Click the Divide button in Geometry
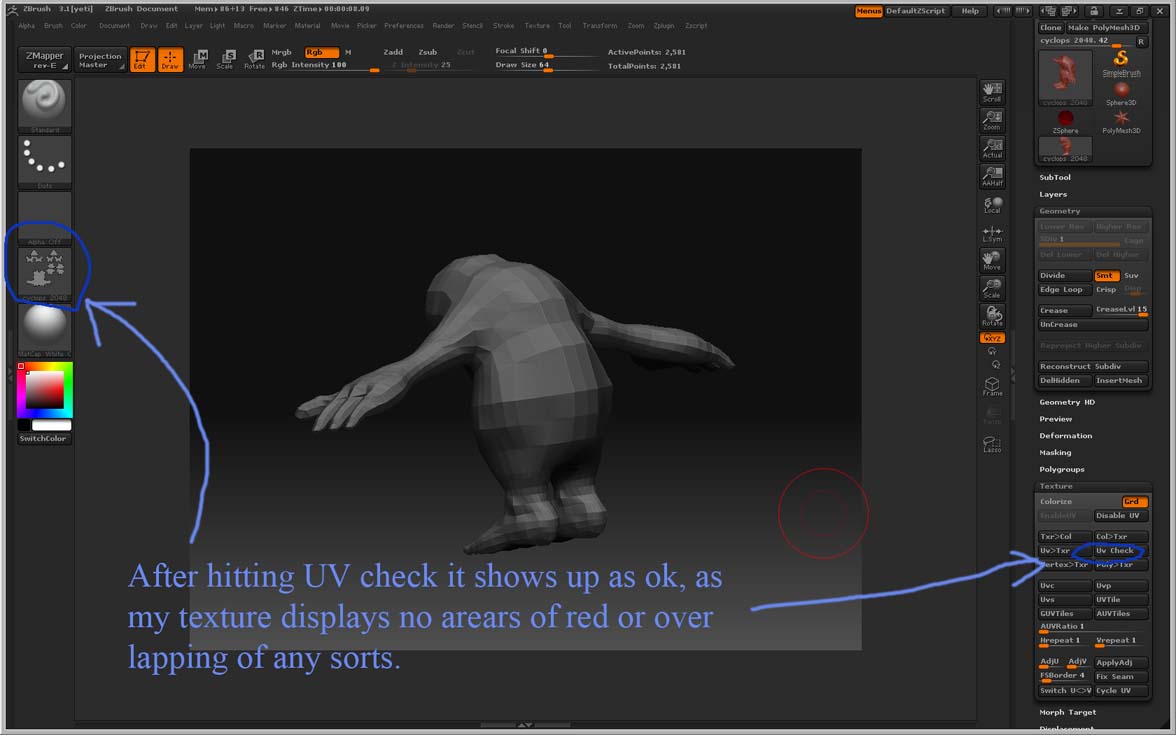1176x735 pixels. click(x=1063, y=275)
